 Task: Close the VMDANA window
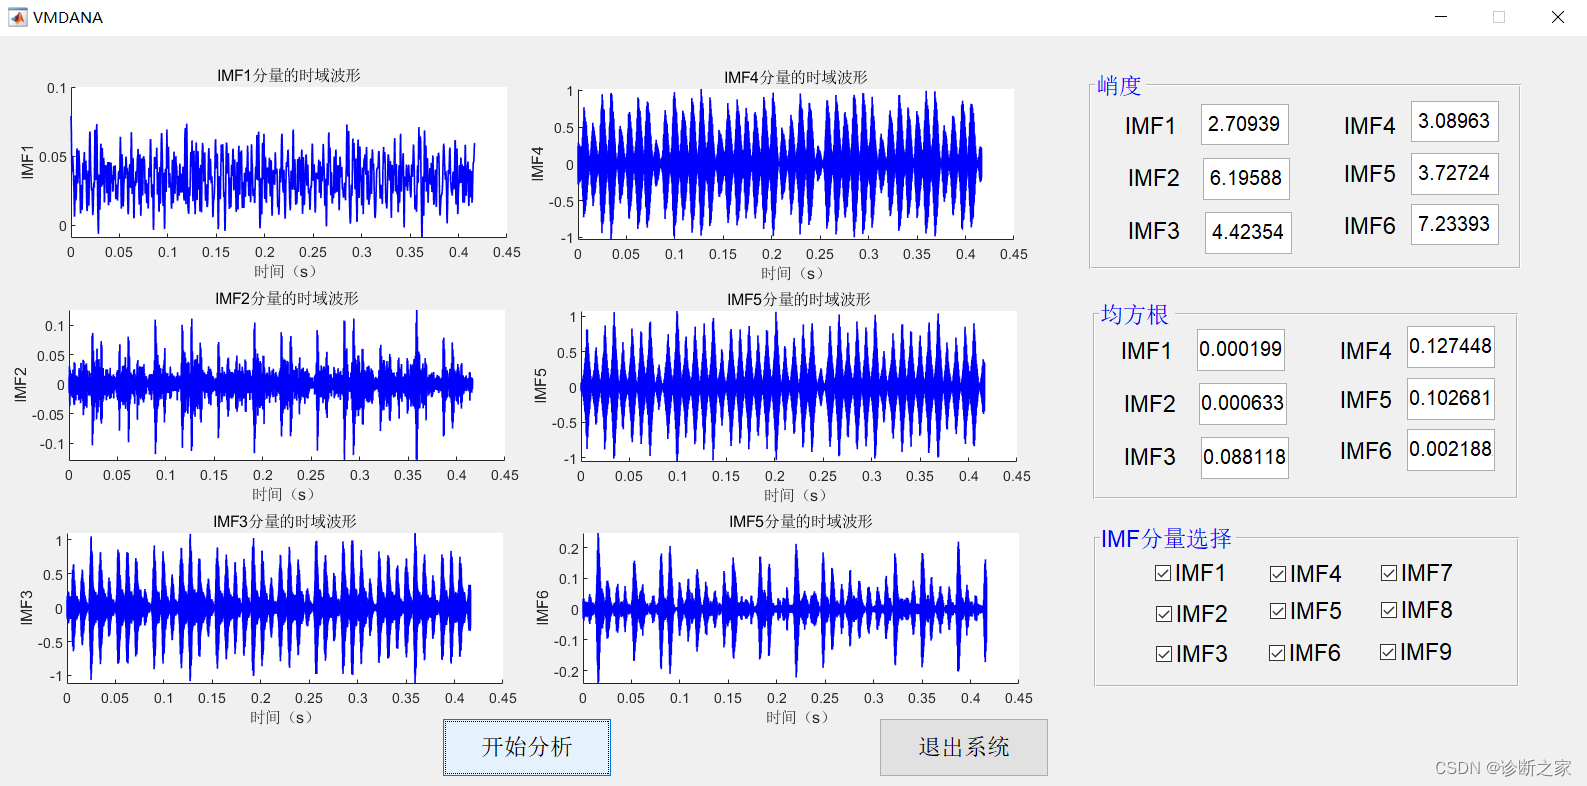point(1558,17)
